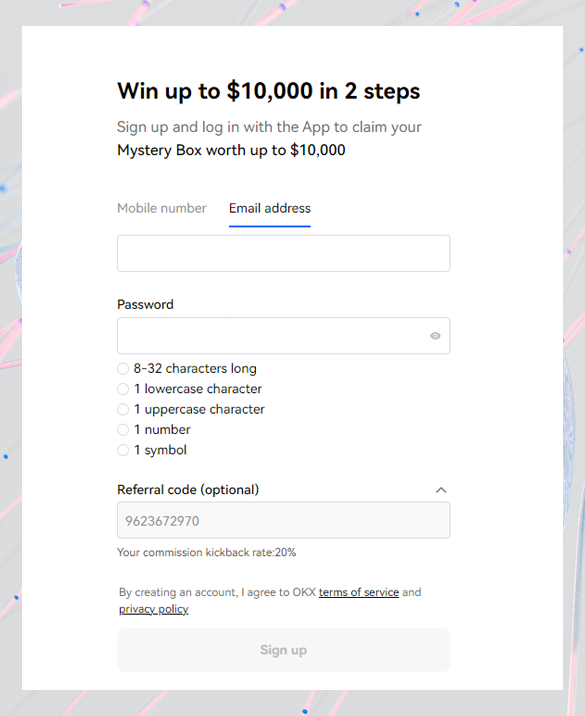
Task: Click the Win up to $10,000 heading
Action: [269, 91]
